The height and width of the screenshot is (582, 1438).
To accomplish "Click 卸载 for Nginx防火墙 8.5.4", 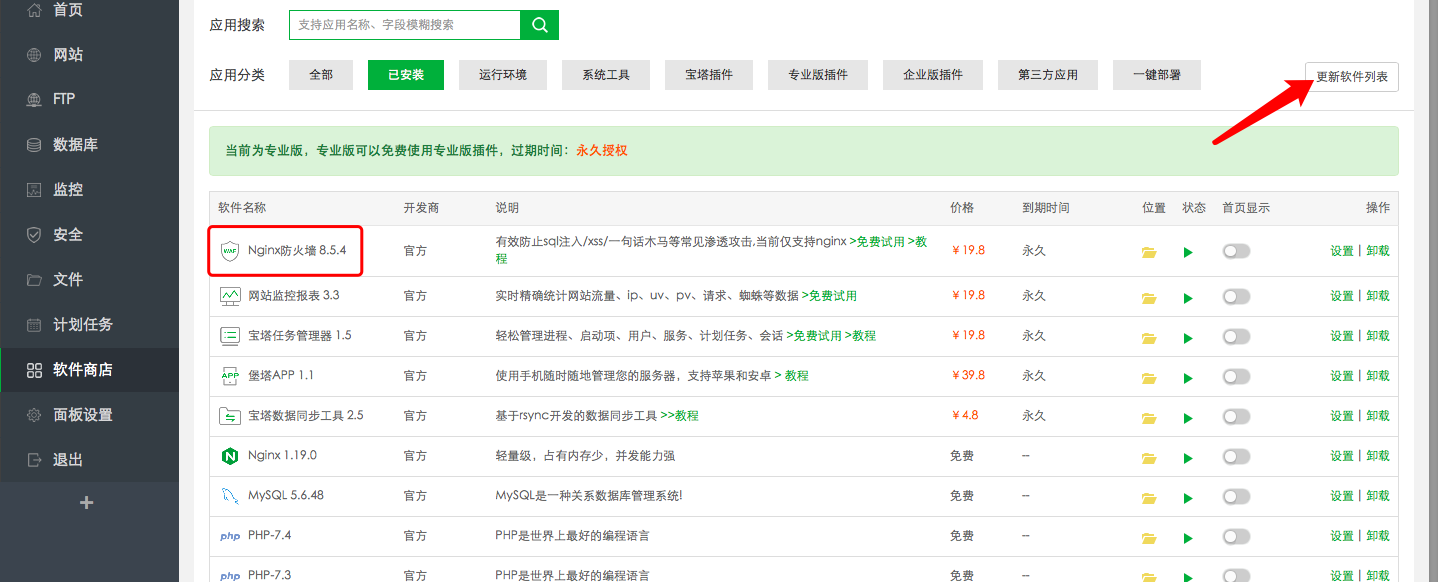I will tap(1378, 251).
